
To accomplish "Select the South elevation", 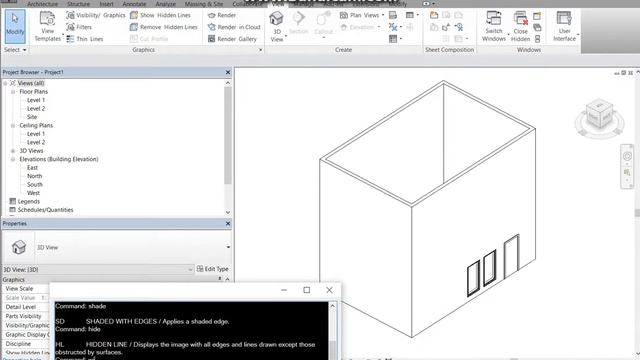I will [35, 184].
